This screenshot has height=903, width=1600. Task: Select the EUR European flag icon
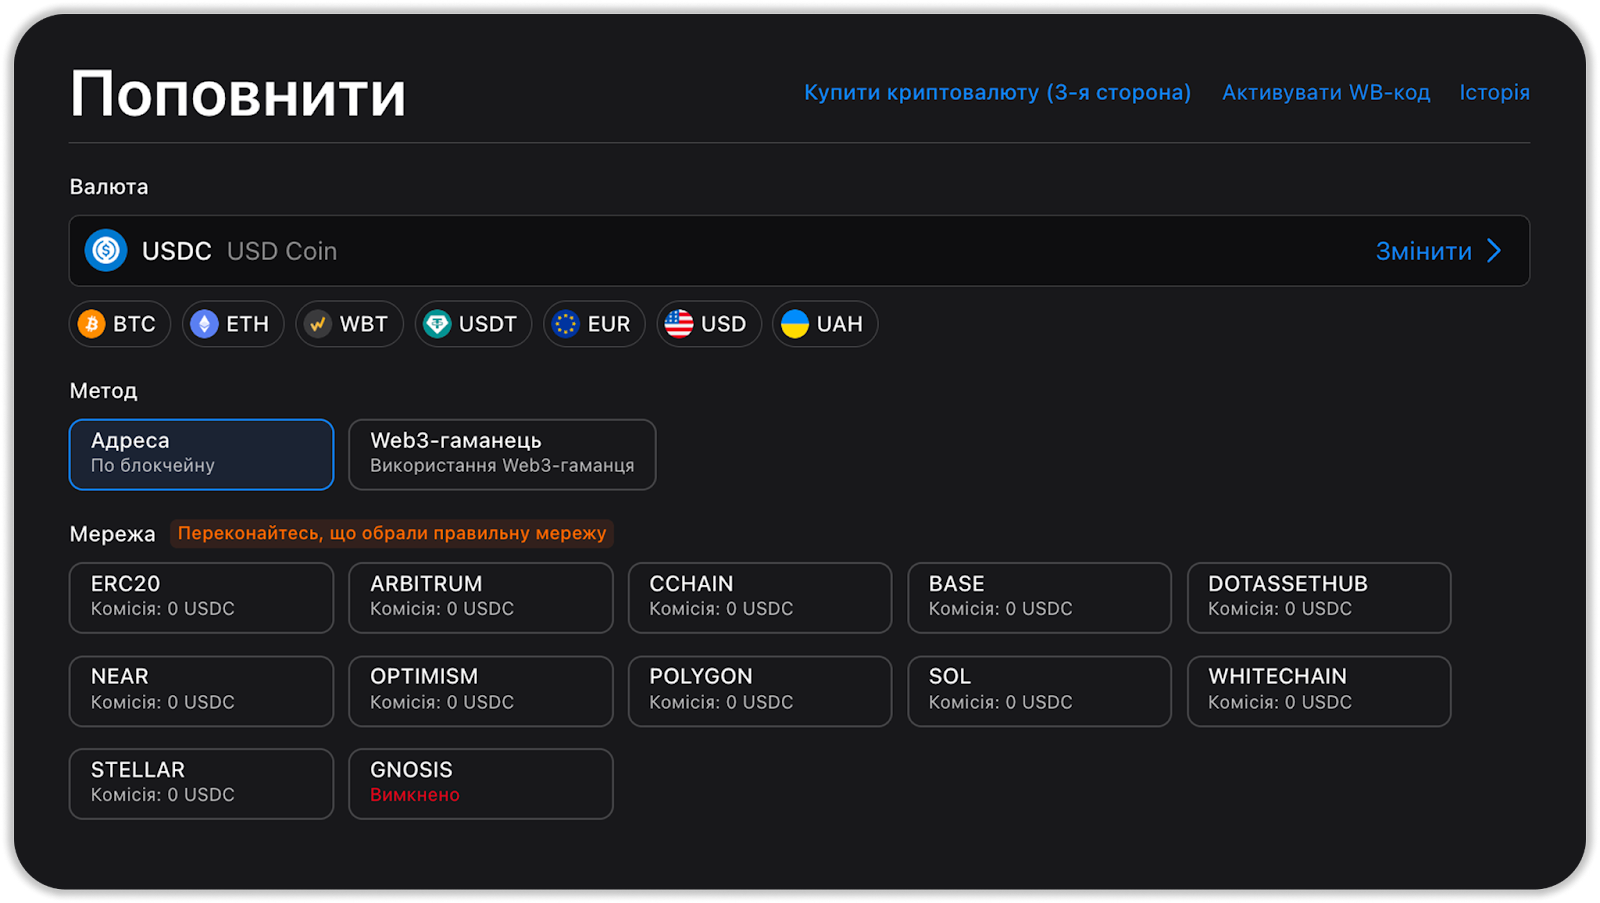pos(566,324)
